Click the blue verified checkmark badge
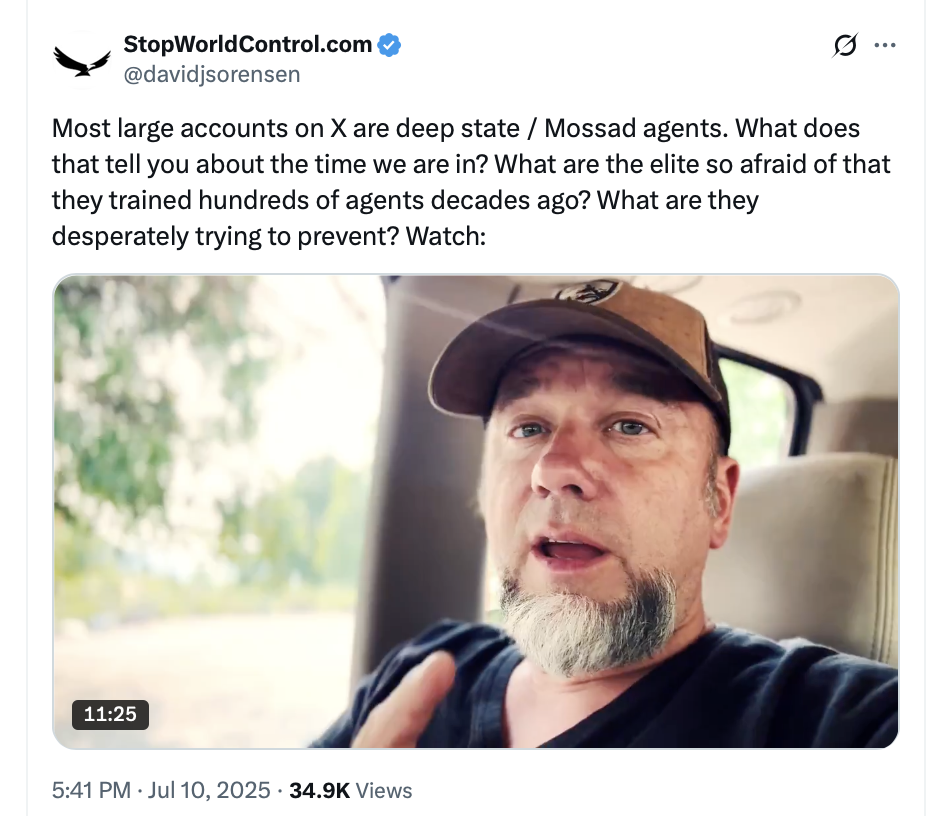The image size is (932, 816). click(x=390, y=45)
